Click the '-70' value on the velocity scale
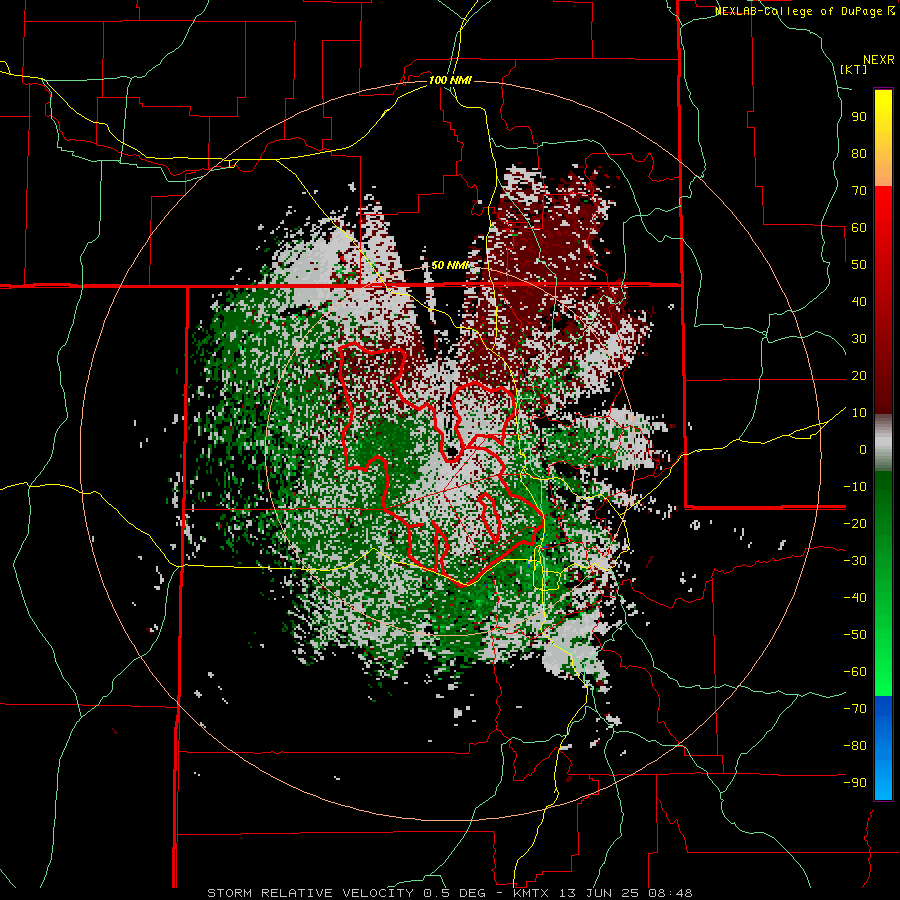 (x=855, y=709)
